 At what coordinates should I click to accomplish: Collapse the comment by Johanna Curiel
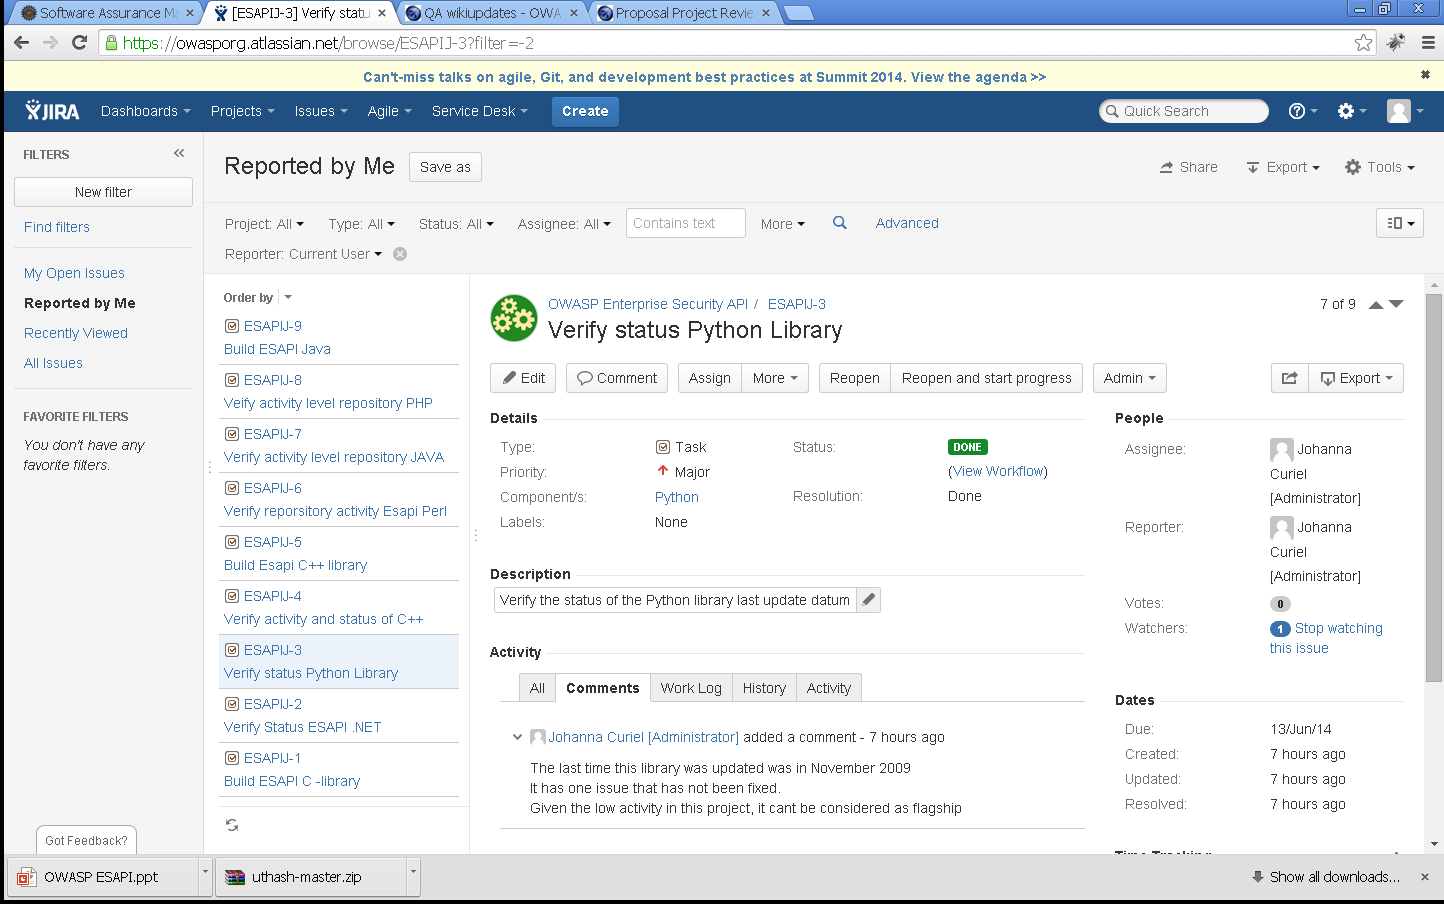[x=517, y=737]
